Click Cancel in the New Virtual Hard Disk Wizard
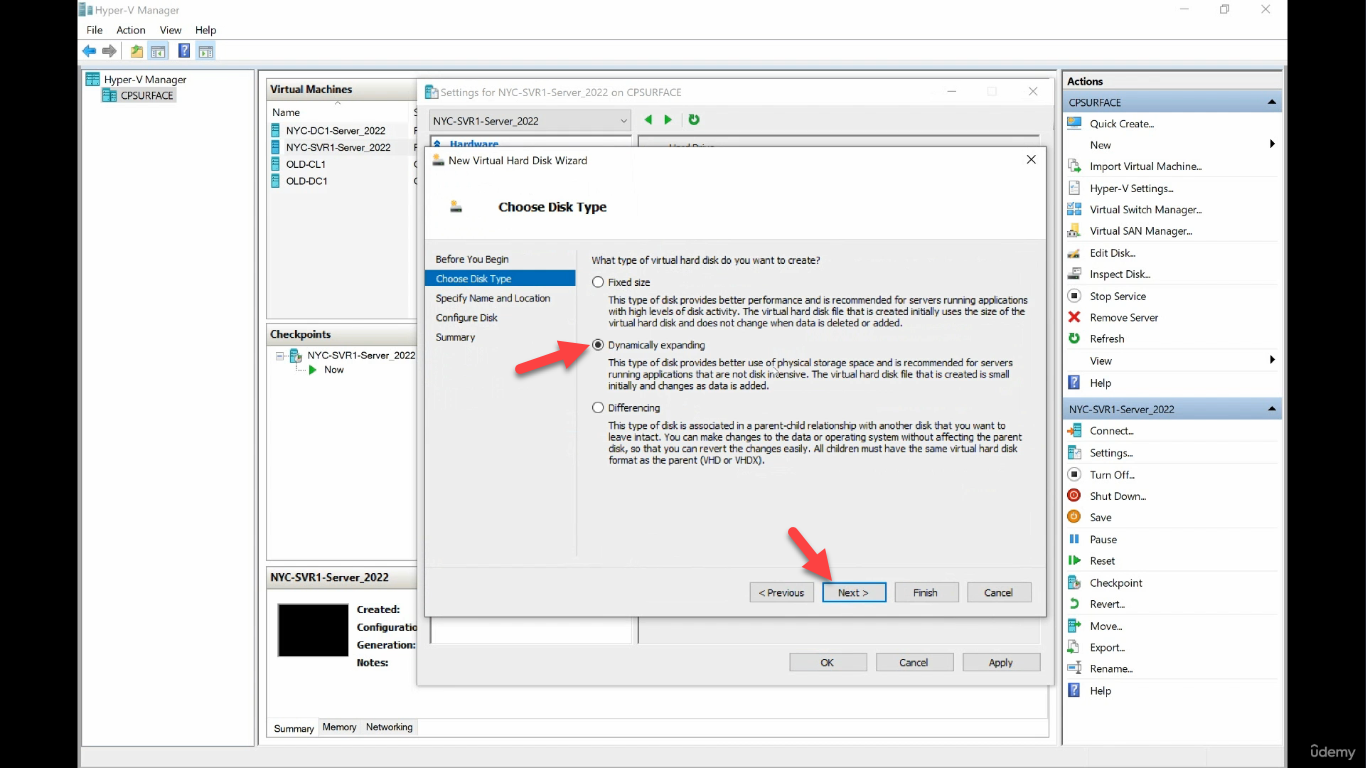Image resolution: width=1366 pixels, height=768 pixels. click(x=999, y=592)
